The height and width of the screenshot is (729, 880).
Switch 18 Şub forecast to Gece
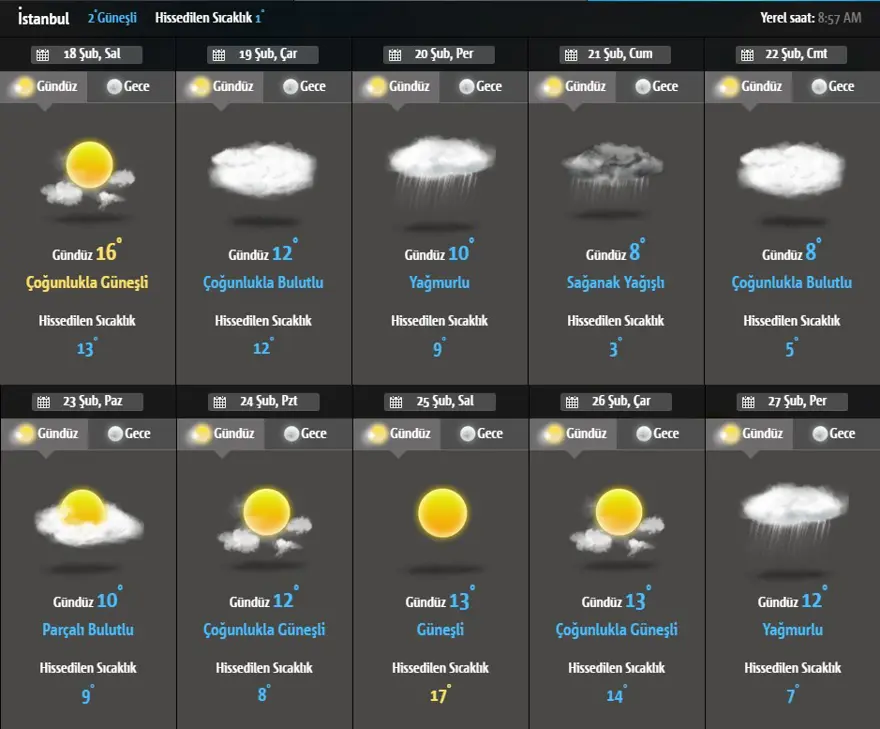127,87
